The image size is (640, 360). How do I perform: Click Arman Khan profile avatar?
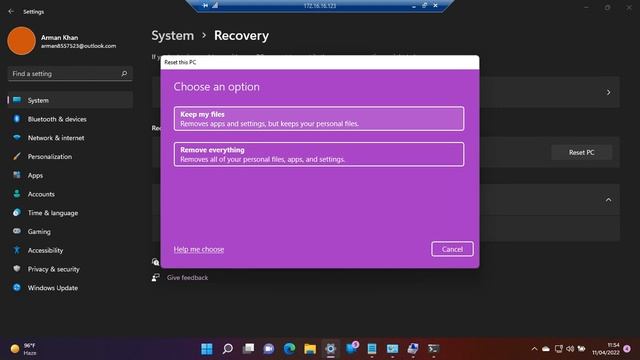[21, 41]
